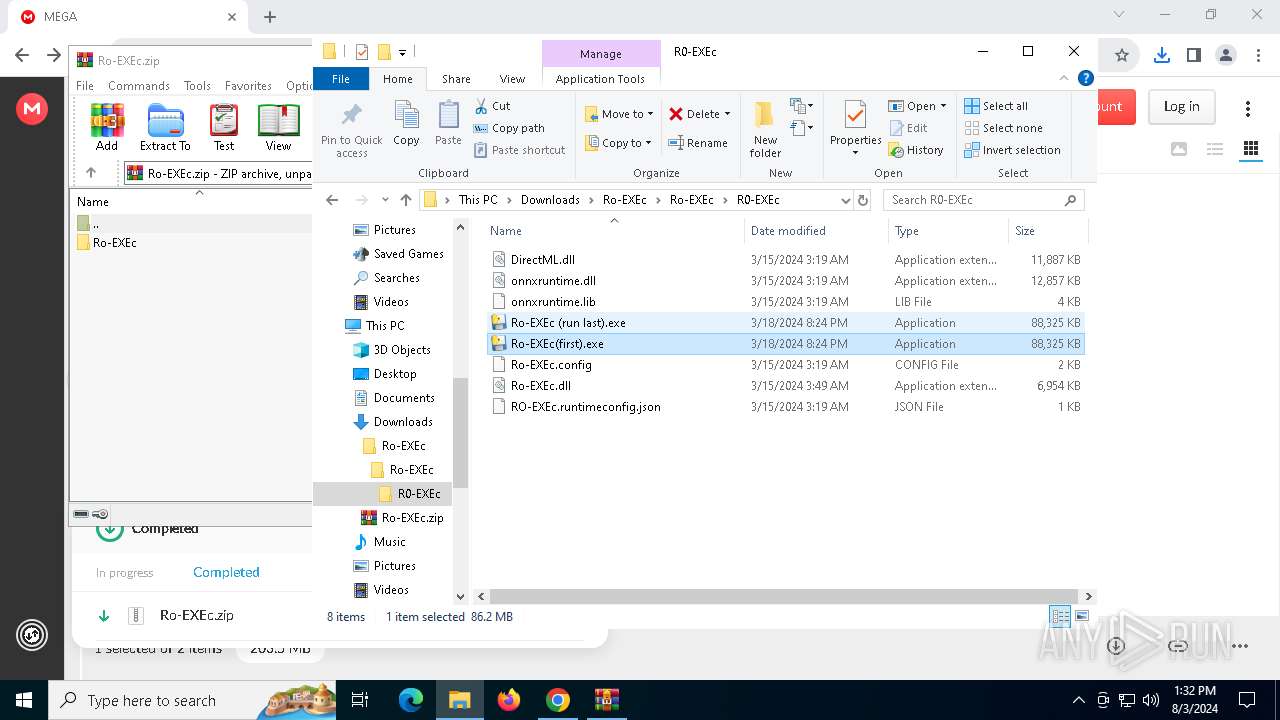Click the navigation pane vertical scrollbar
The height and width of the screenshot is (720, 1280).
(x=461, y=434)
